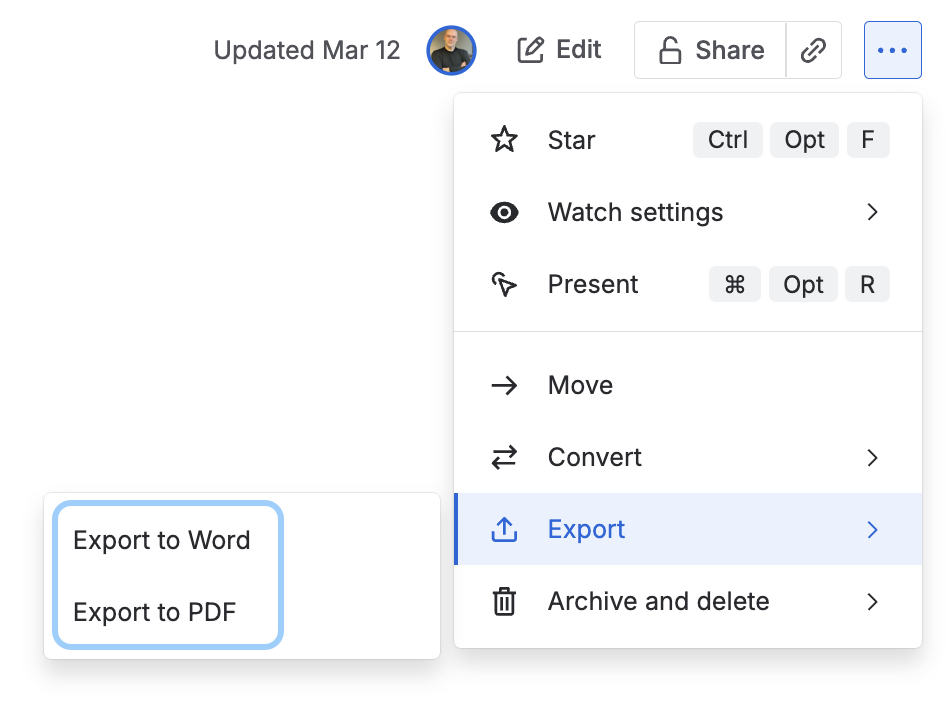Image resolution: width=946 pixels, height=726 pixels.
Task: Click the Convert swap arrows icon
Action: 505,457
